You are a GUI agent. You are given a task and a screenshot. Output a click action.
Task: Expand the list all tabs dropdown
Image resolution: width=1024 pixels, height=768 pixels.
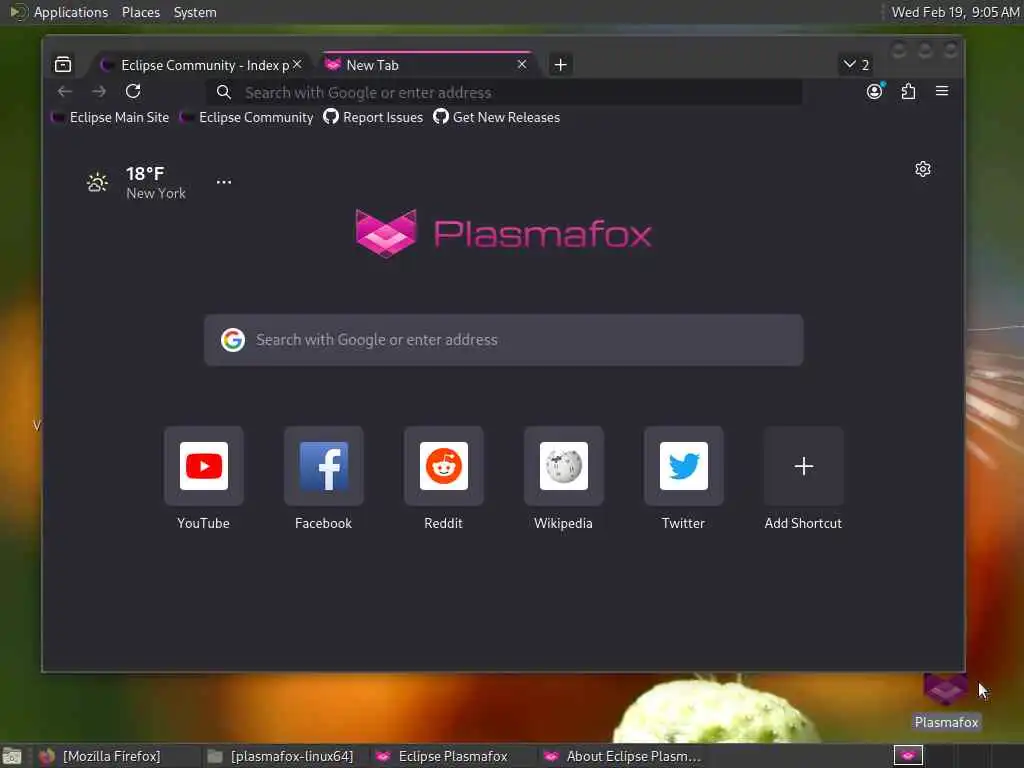(856, 65)
